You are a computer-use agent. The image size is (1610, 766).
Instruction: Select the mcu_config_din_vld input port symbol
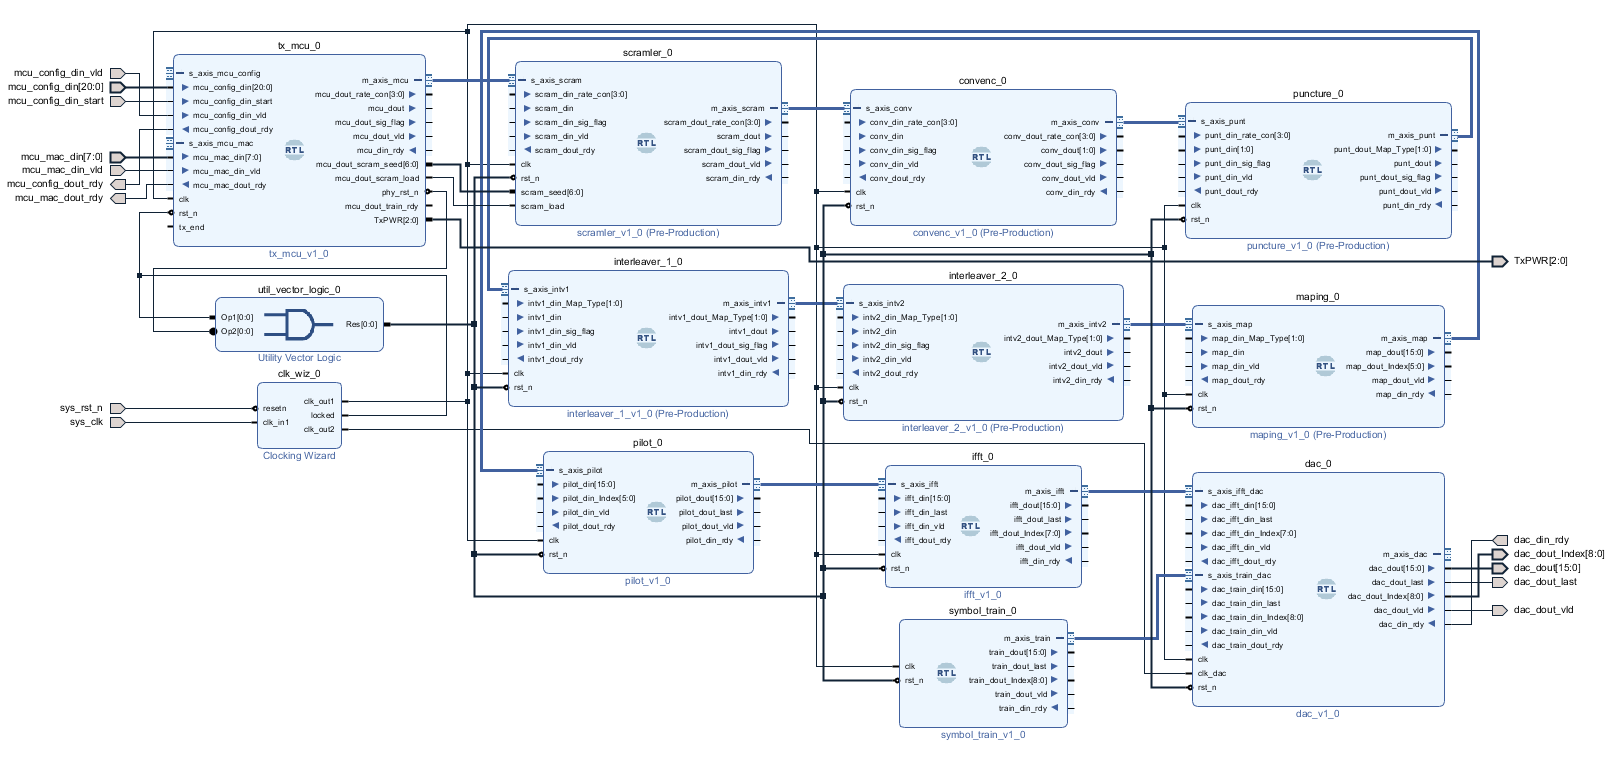point(117,73)
